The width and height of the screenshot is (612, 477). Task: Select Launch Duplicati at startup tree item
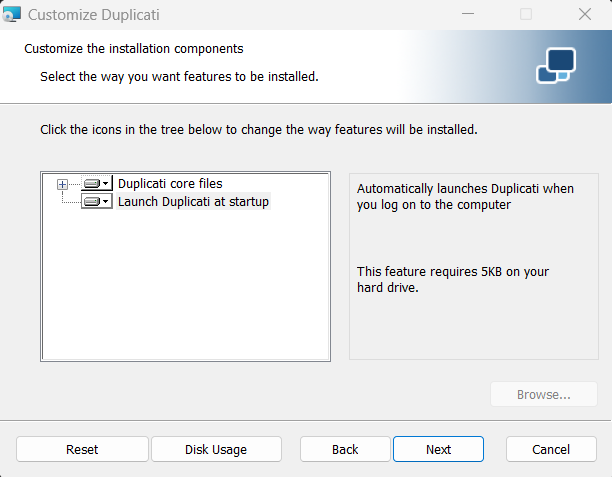click(x=193, y=201)
